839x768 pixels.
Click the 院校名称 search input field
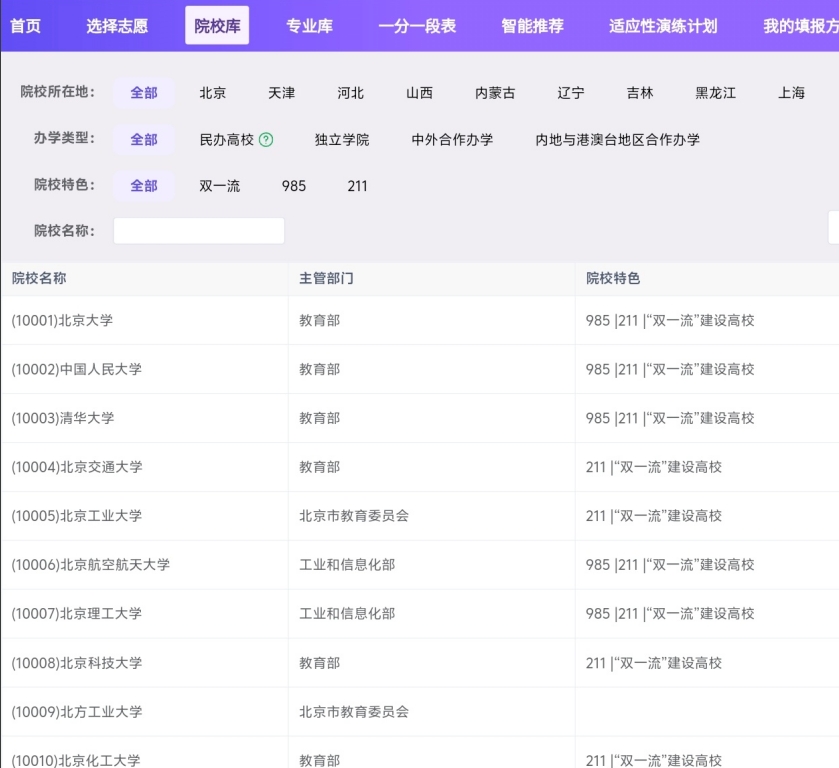click(x=198, y=230)
